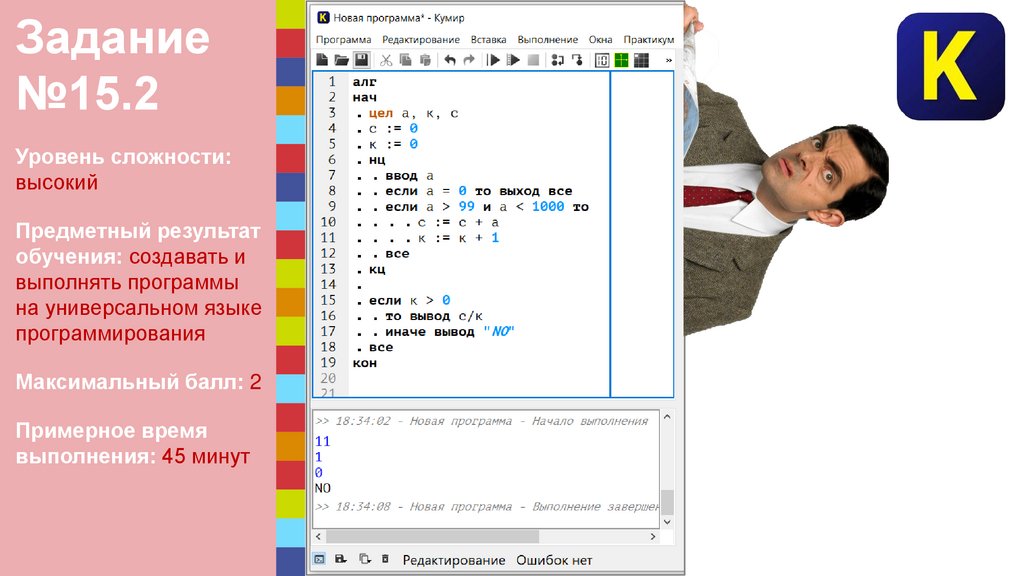This screenshot has width=1024, height=576.
Task: Click the Редактирование status label
Action: coord(454,560)
